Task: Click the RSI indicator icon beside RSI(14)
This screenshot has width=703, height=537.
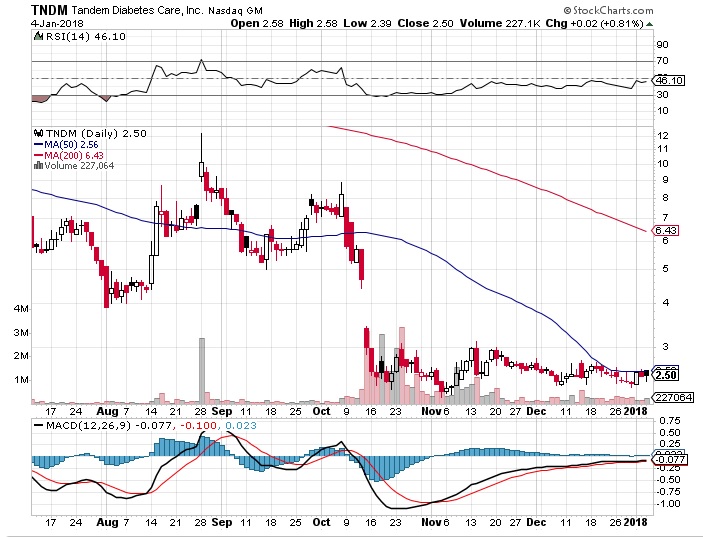Action: (39, 37)
